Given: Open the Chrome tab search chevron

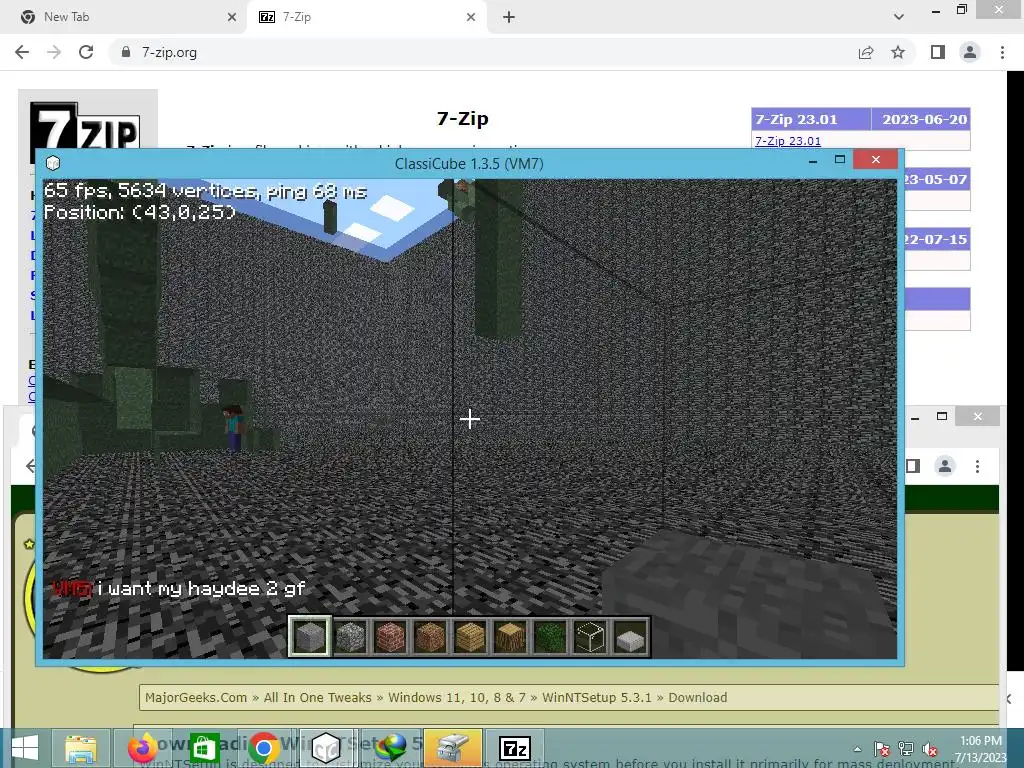Looking at the screenshot, I should coord(899,17).
